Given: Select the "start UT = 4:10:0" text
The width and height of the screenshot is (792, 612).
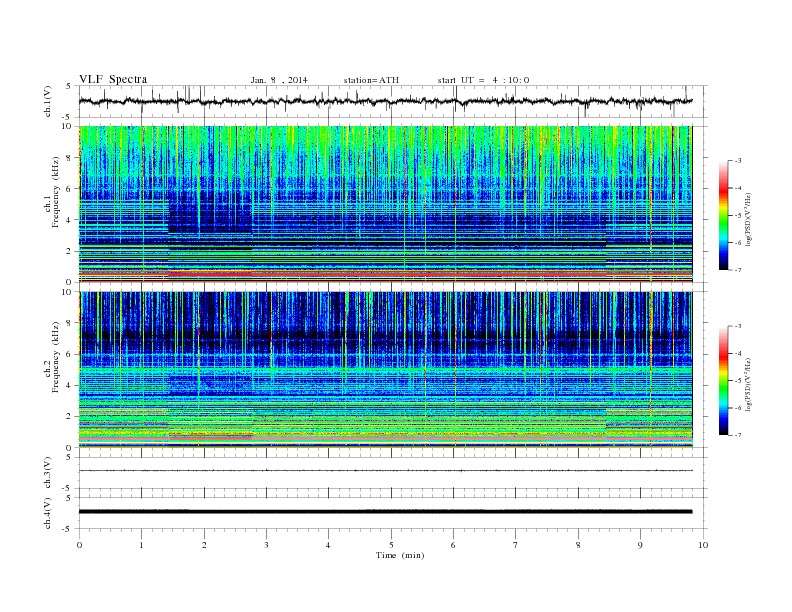Looking at the screenshot, I should pyautogui.click(x=483, y=80).
